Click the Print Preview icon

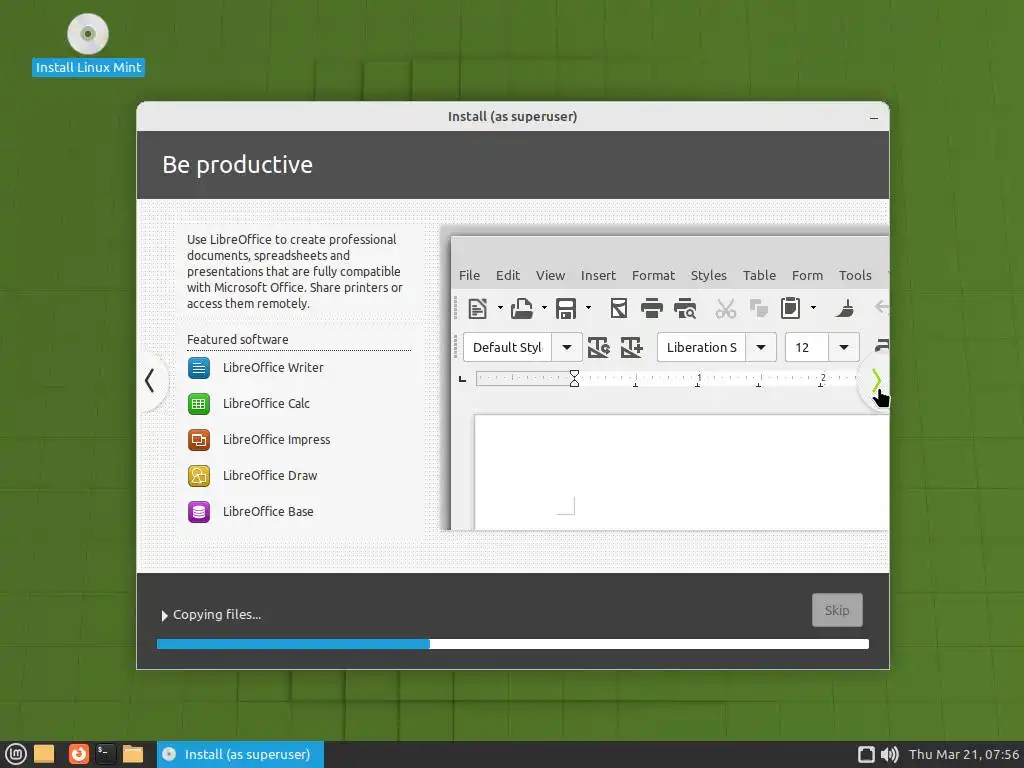pos(685,308)
